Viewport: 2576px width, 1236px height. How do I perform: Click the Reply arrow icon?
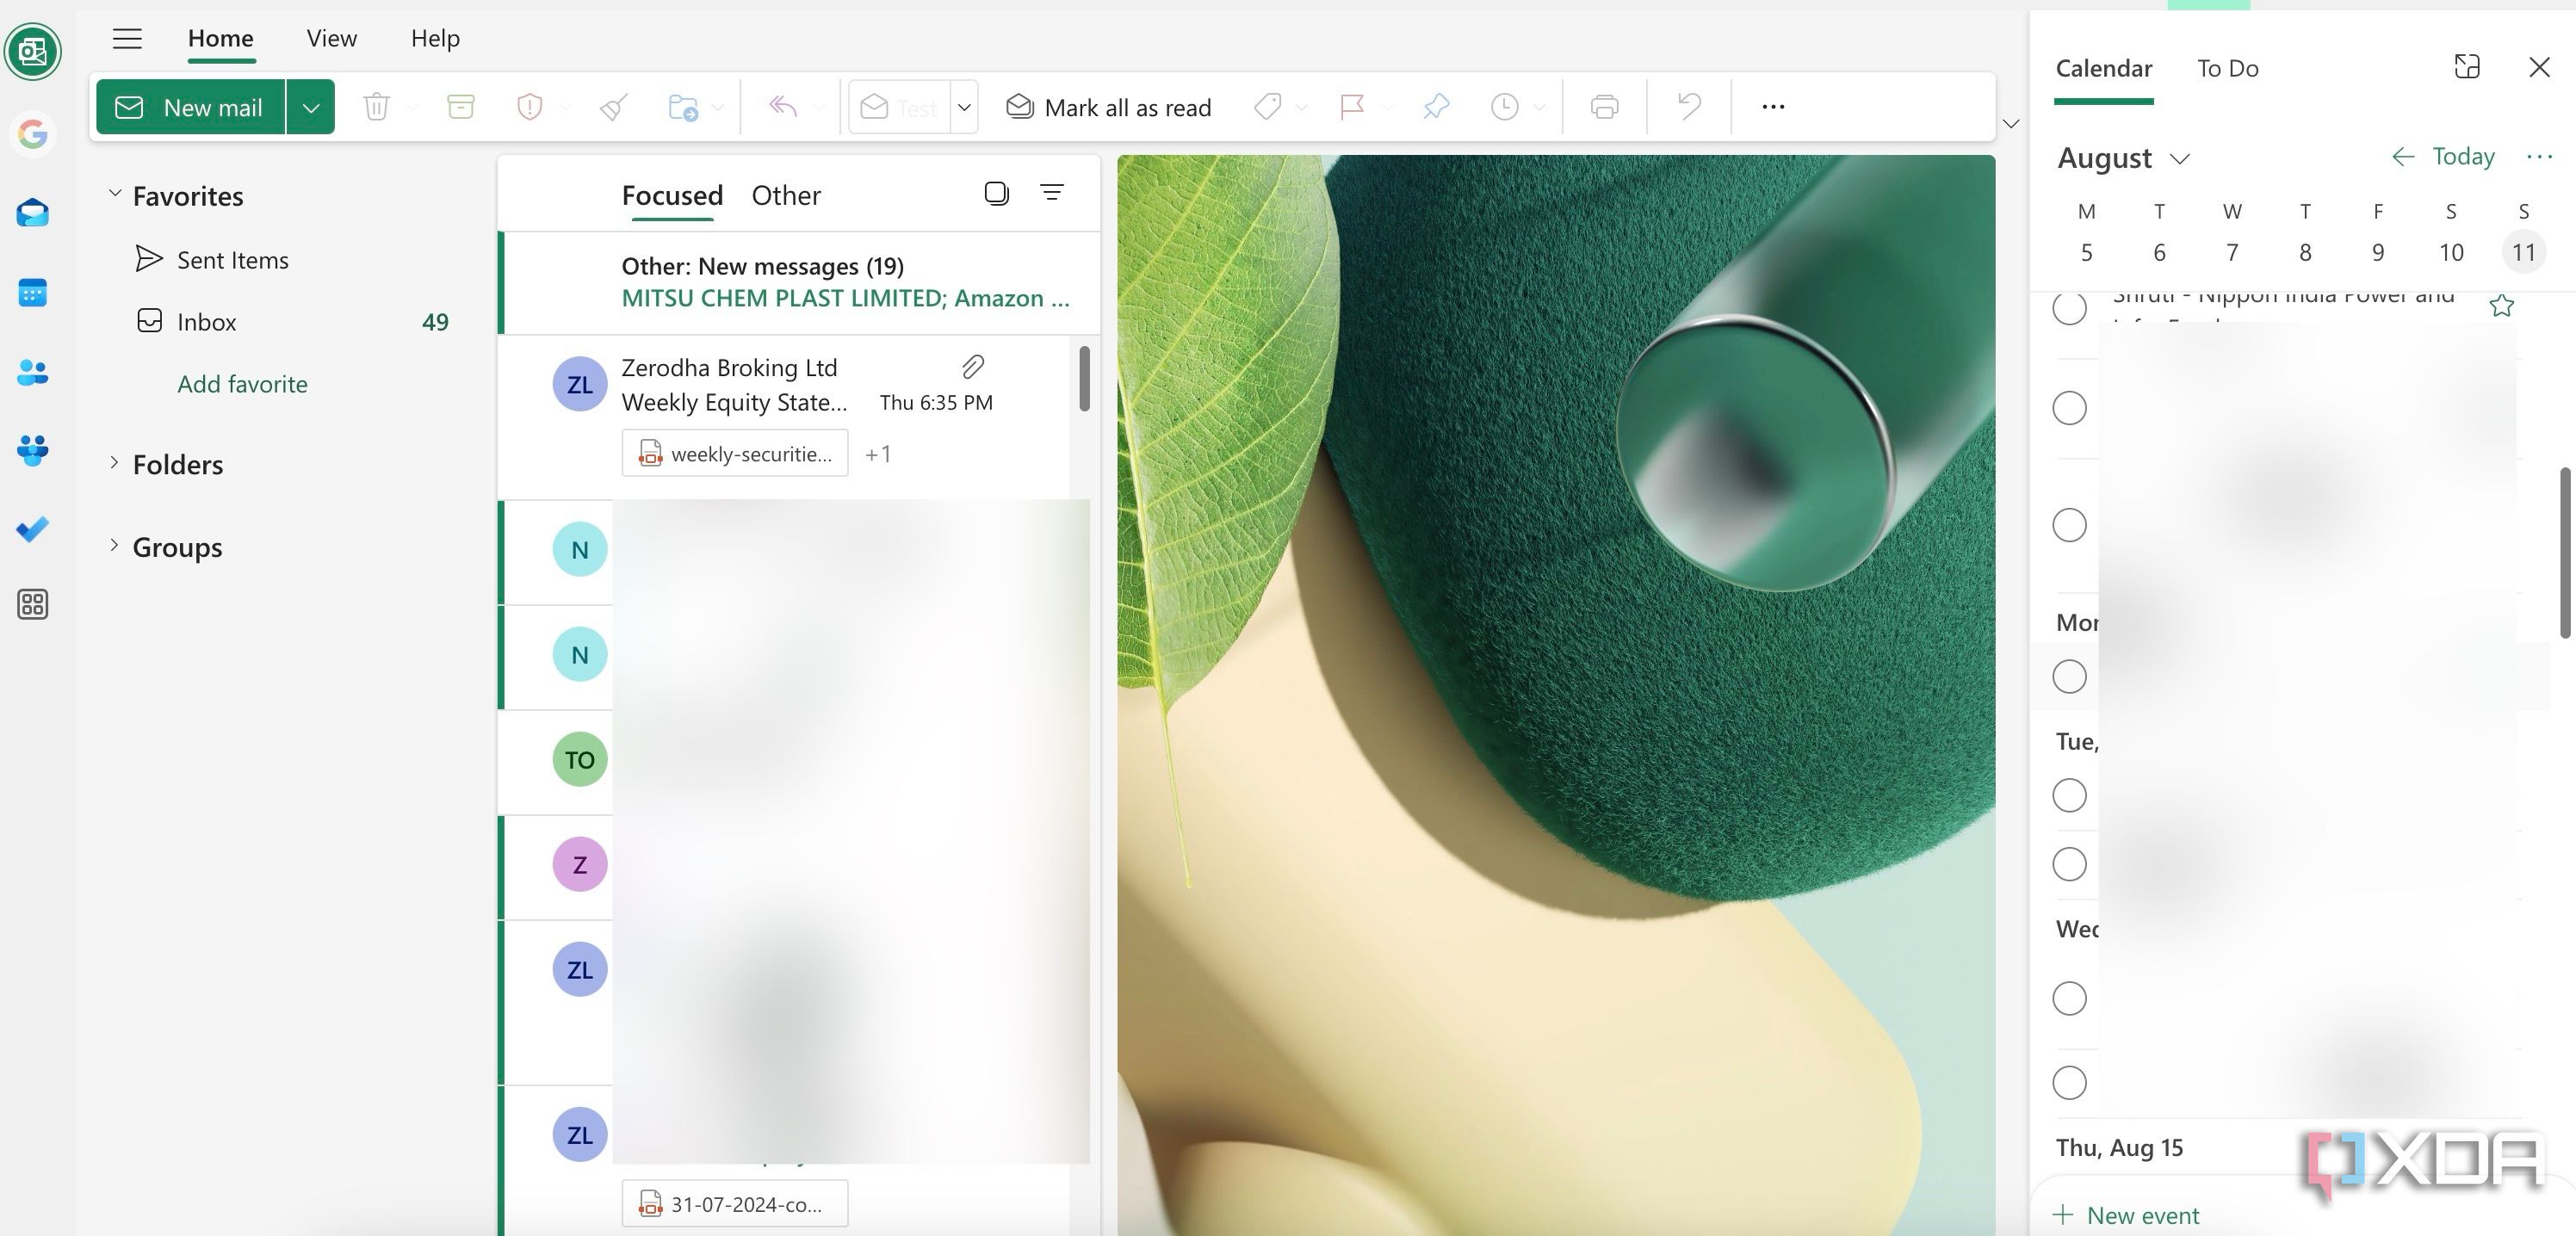tap(783, 106)
